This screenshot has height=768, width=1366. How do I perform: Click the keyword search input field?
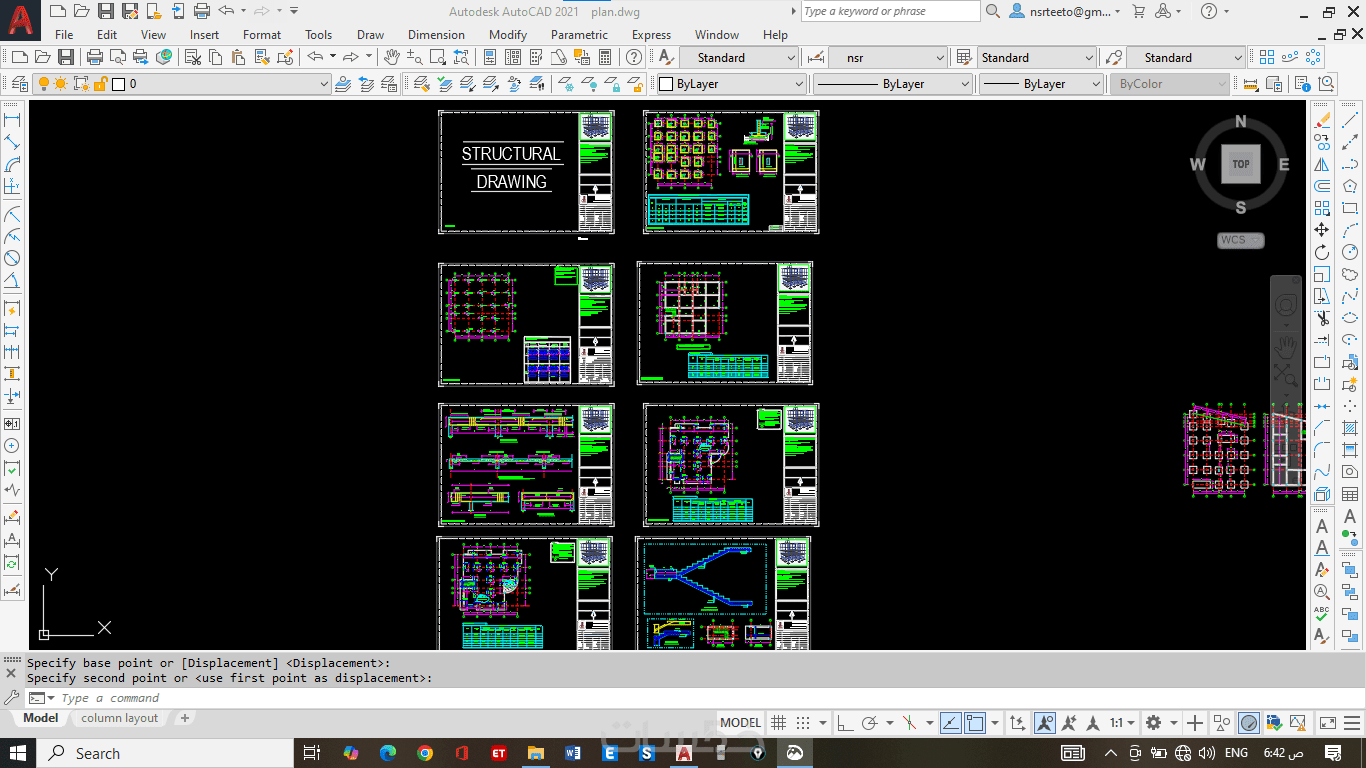coord(890,11)
